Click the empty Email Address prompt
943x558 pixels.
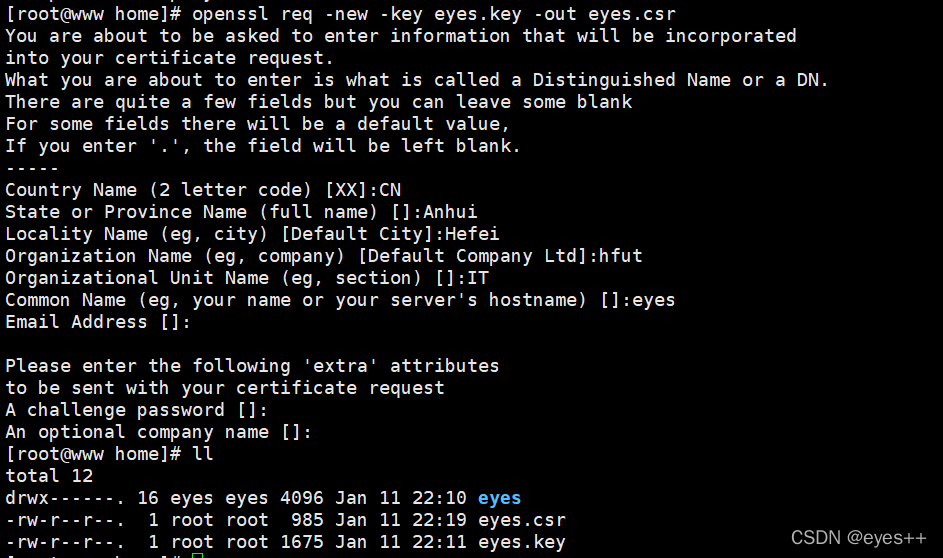[98, 322]
